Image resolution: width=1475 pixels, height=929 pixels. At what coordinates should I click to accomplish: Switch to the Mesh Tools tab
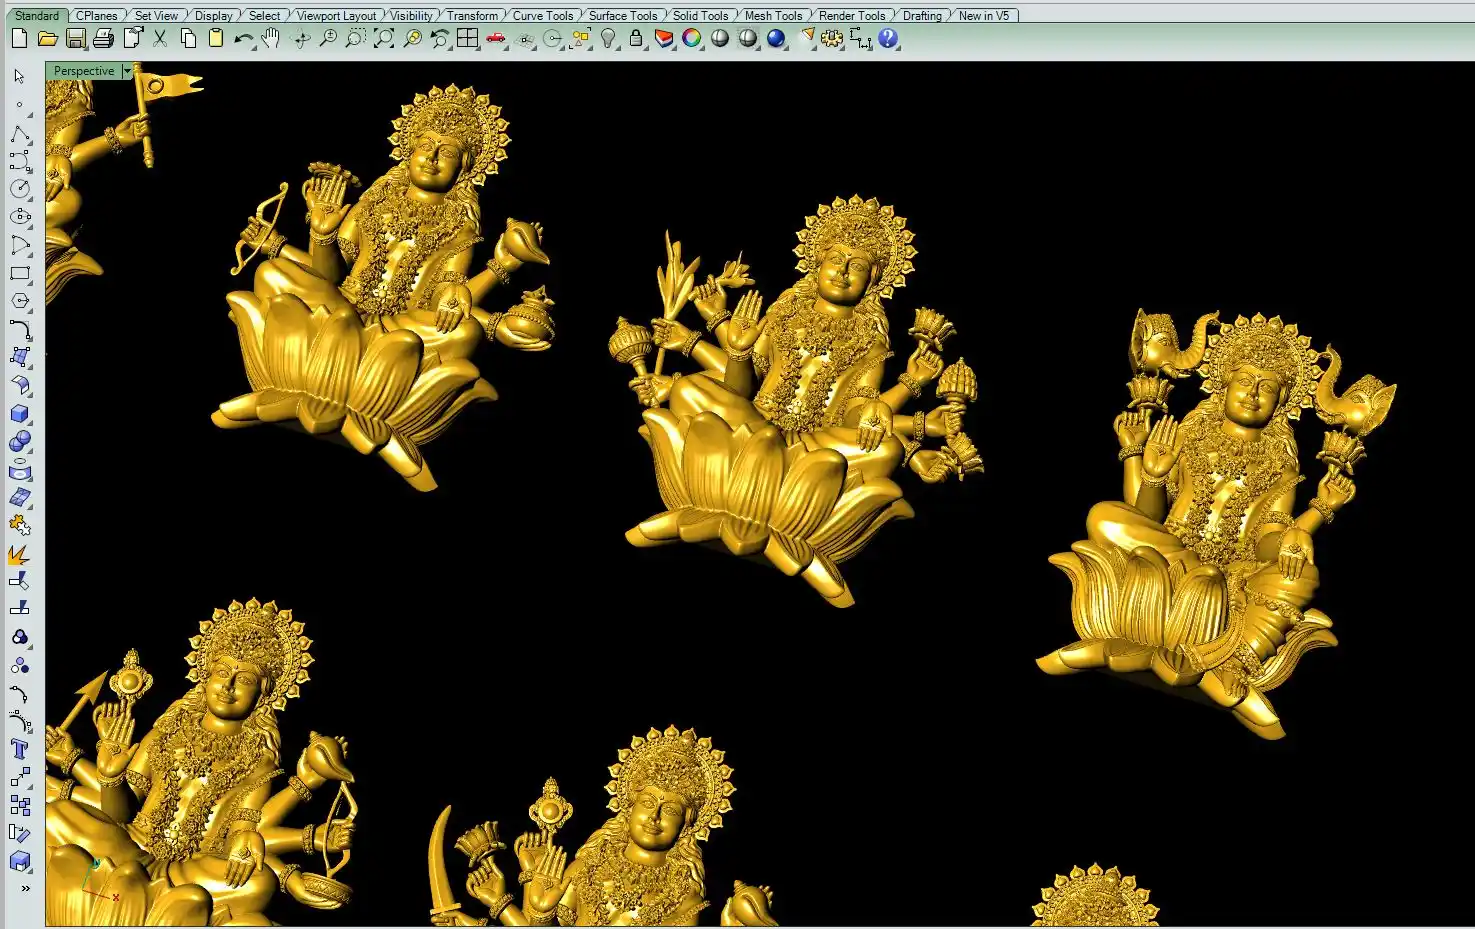click(772, 15)
